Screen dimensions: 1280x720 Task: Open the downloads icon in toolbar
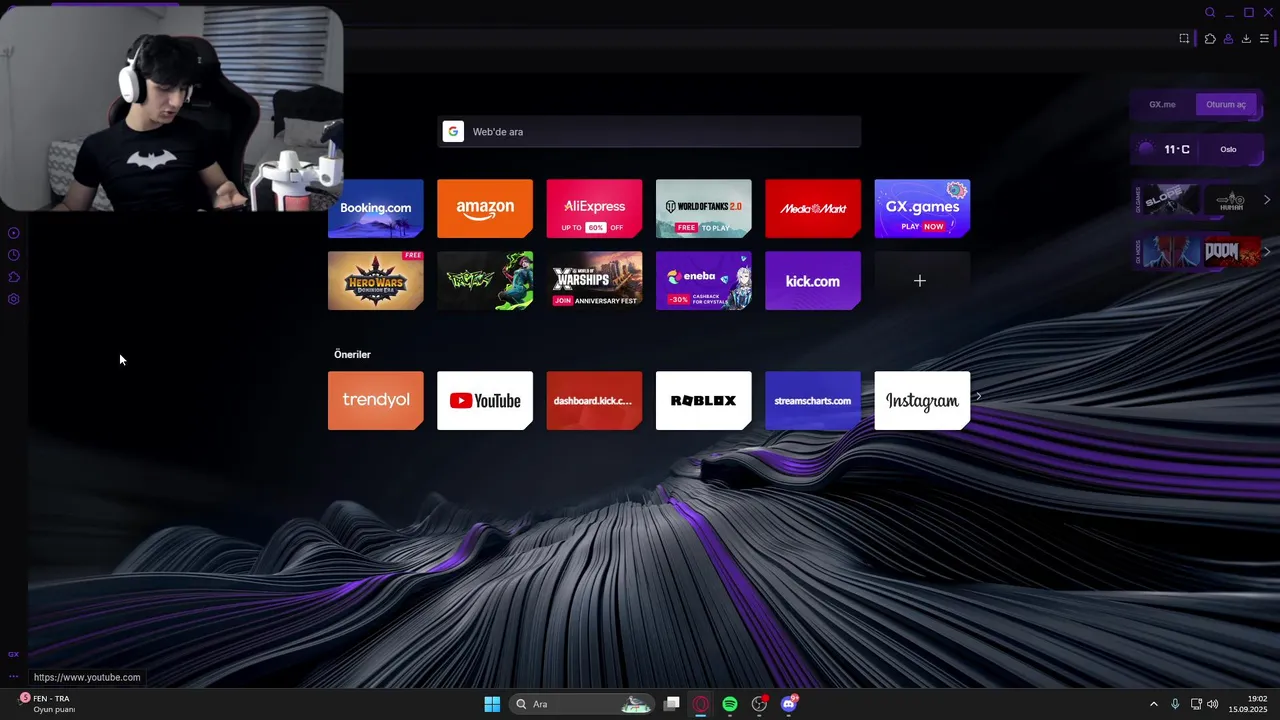coord(1246,38)
